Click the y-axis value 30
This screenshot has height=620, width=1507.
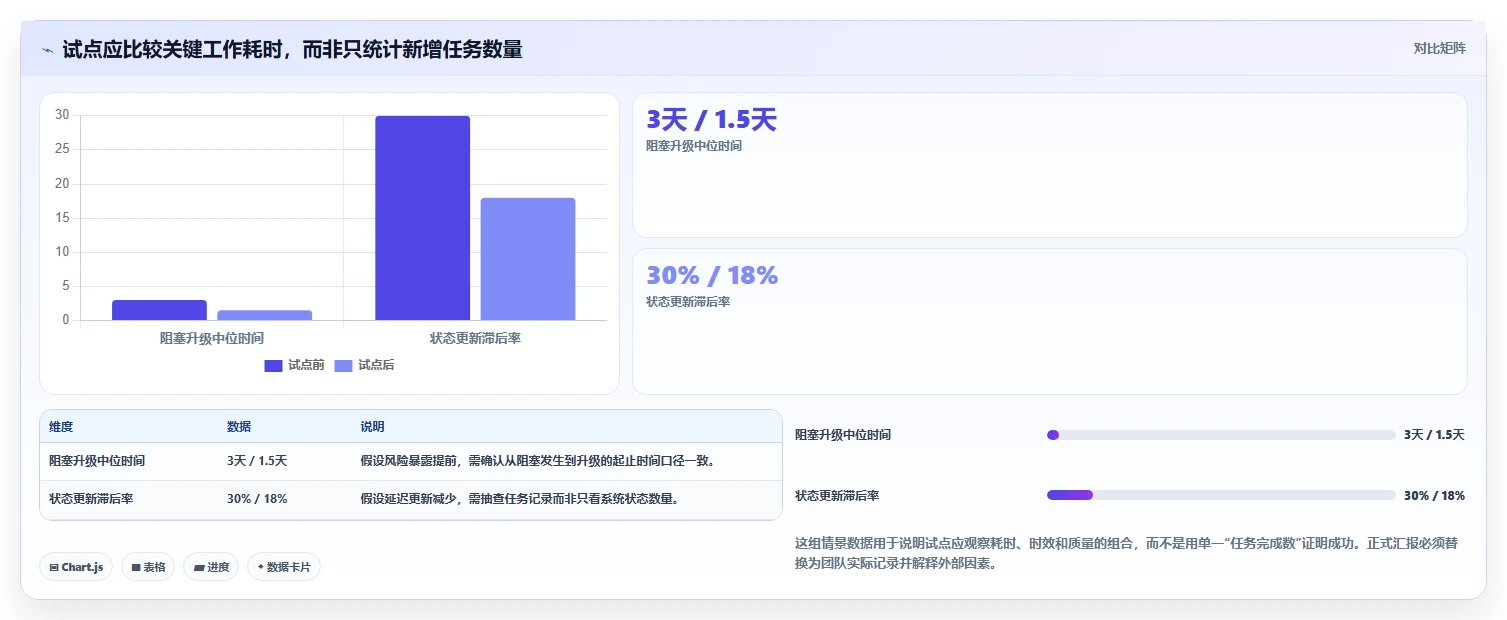tap(62, 115)
